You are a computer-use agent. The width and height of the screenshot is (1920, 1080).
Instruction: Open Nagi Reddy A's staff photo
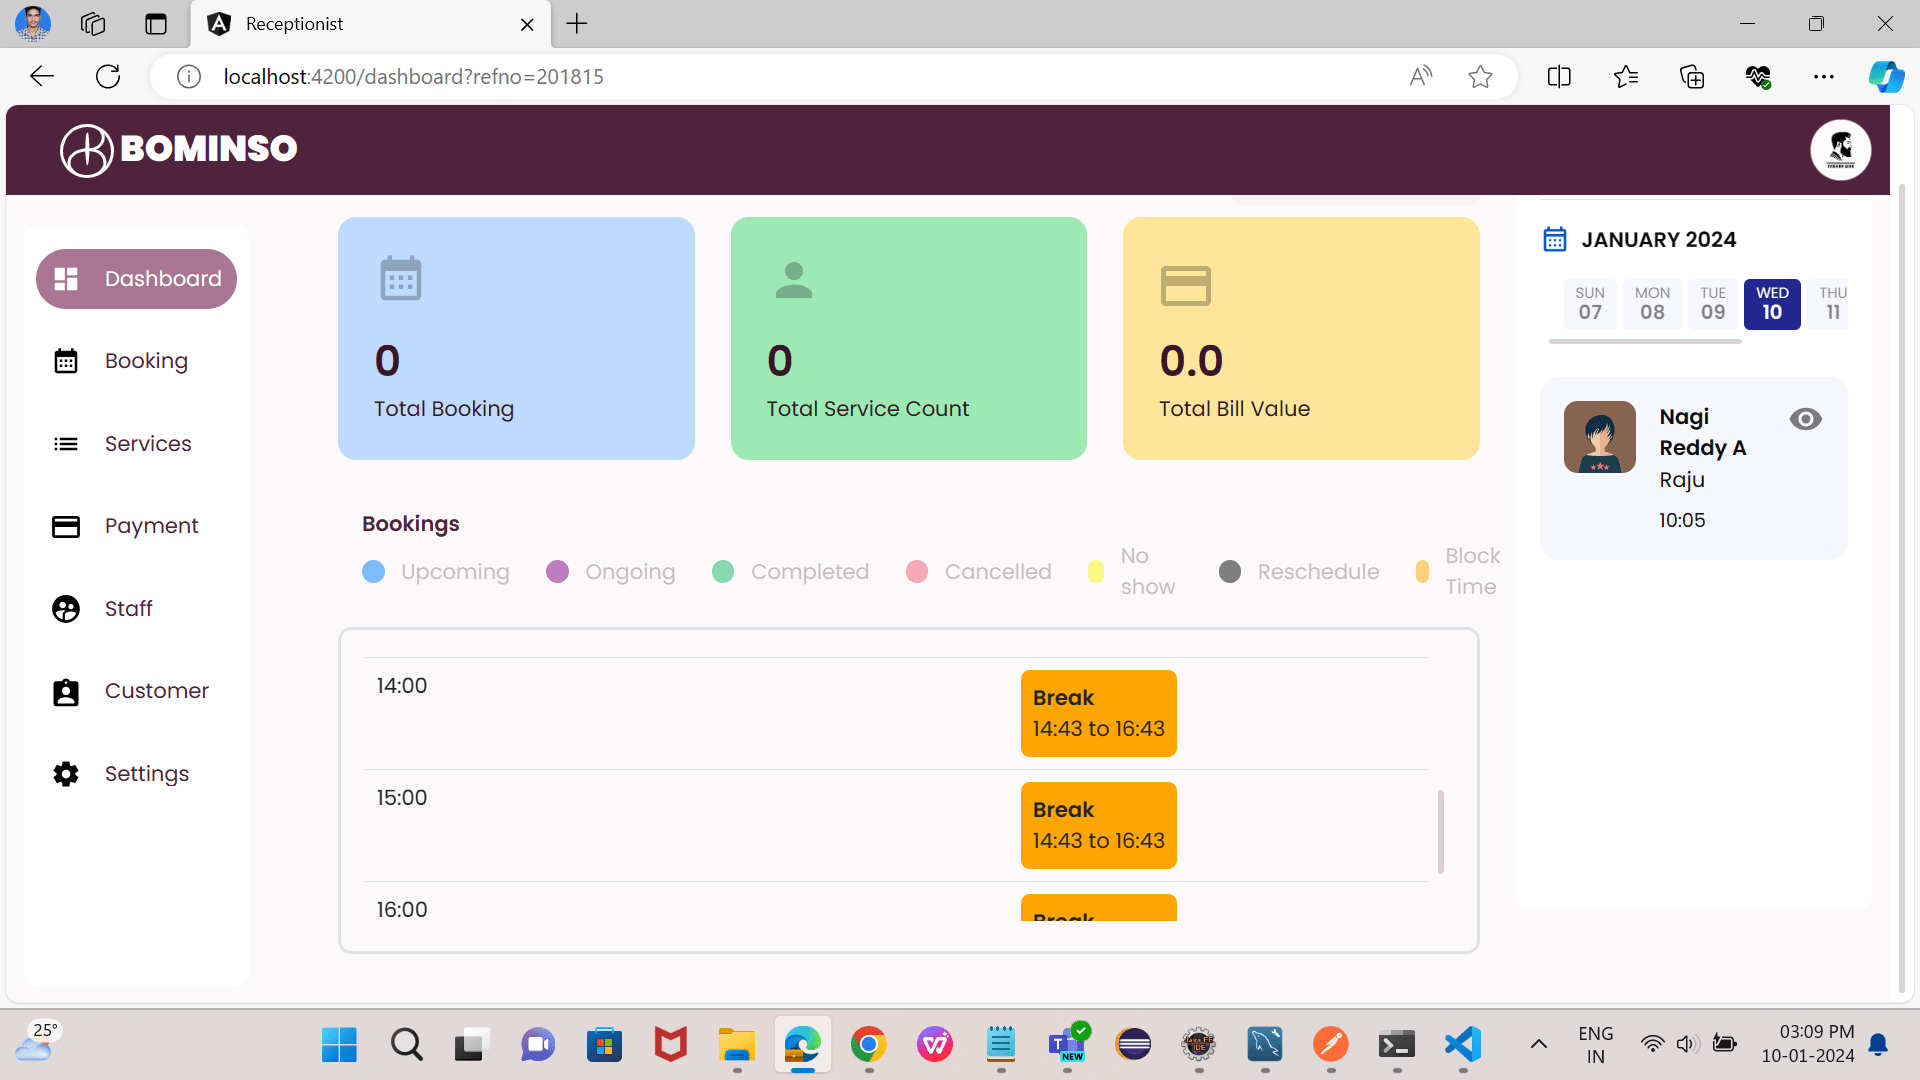point(1599,437)
